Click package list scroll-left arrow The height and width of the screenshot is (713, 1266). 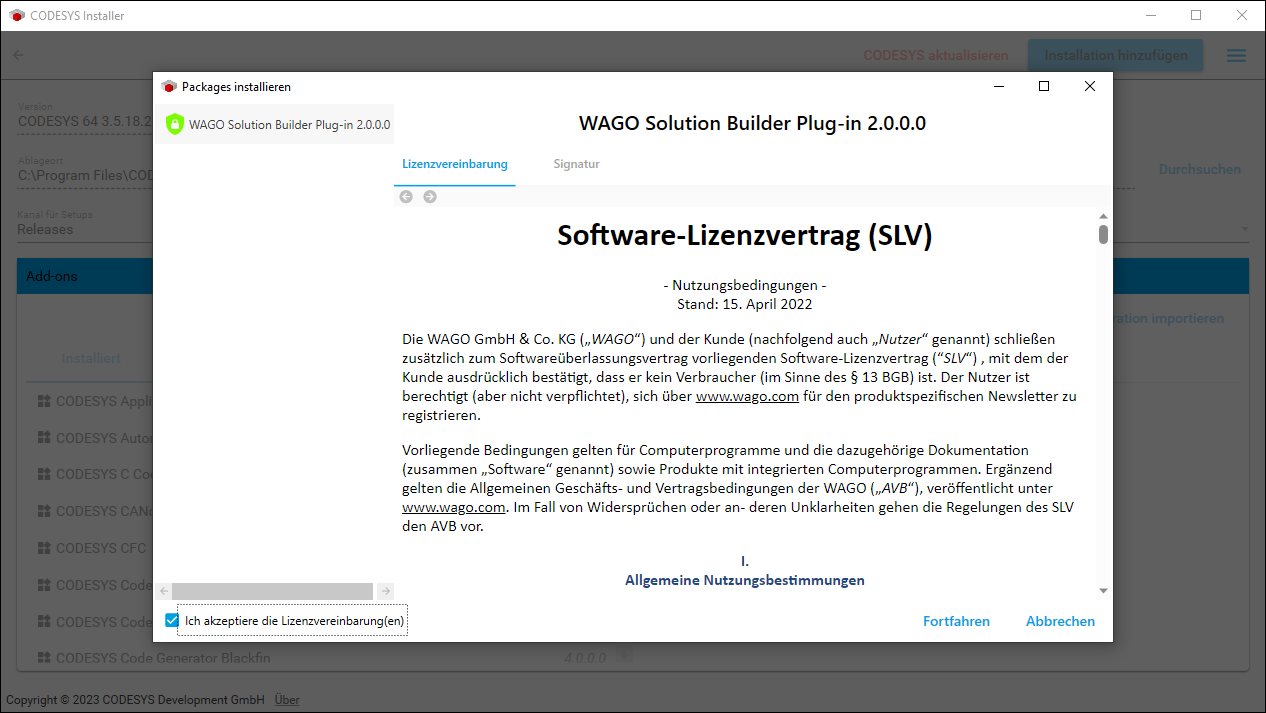(164, 591)
